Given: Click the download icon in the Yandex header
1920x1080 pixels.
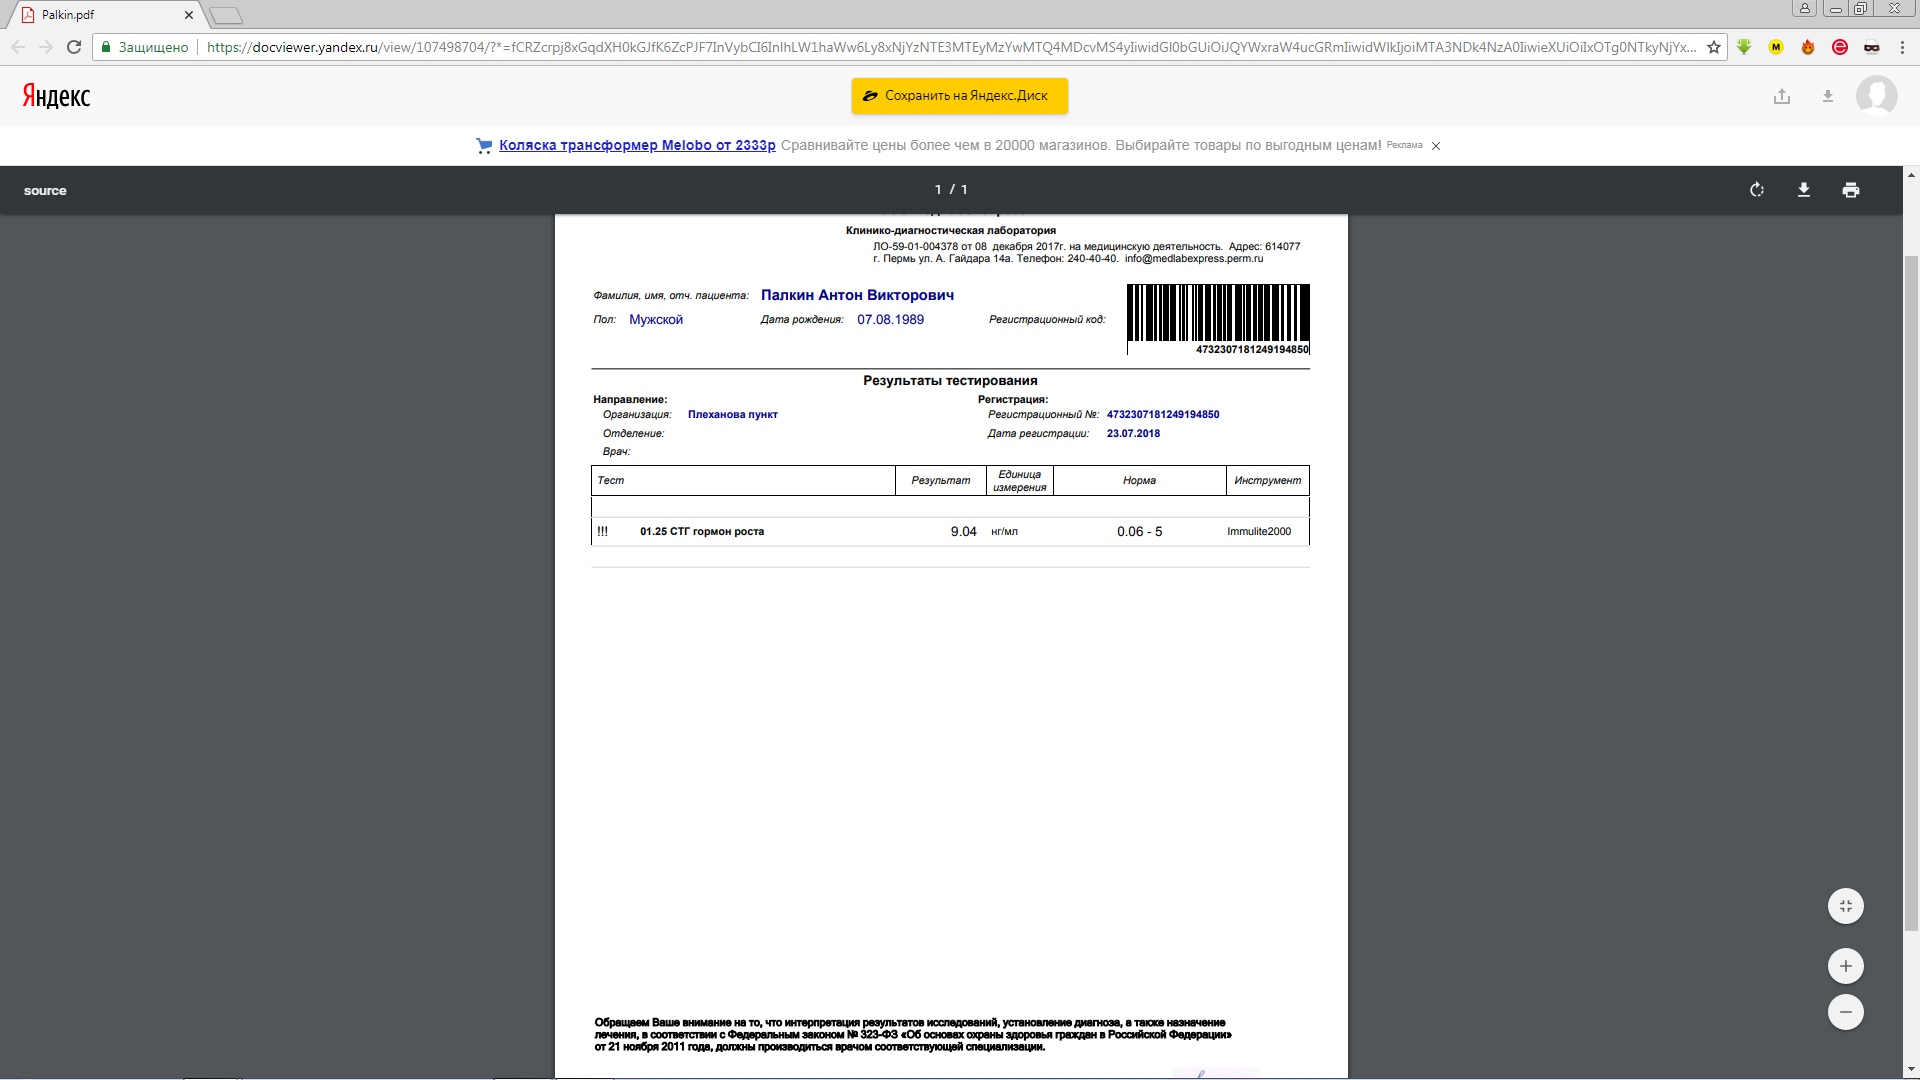Looking at the screenshot, I should pos(1828,97).
